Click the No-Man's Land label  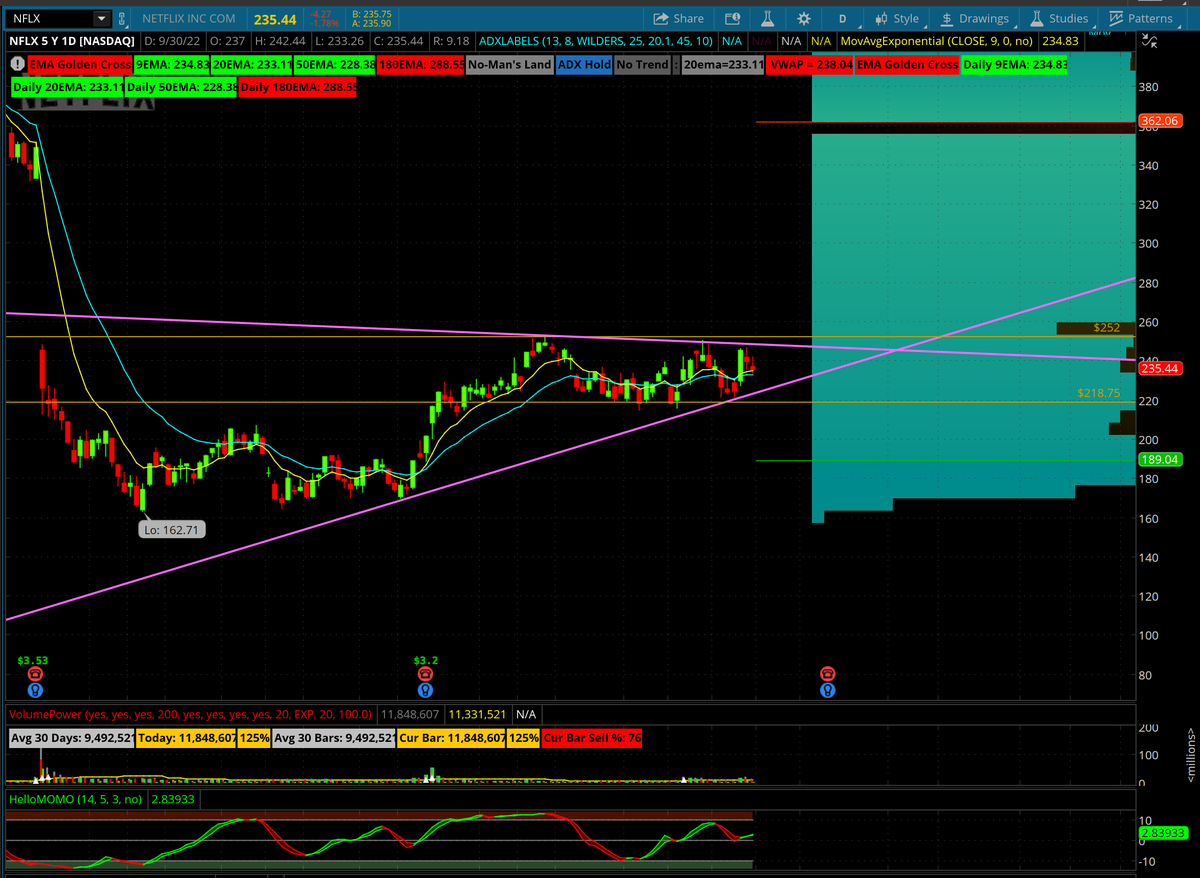(x=509, y=64)
